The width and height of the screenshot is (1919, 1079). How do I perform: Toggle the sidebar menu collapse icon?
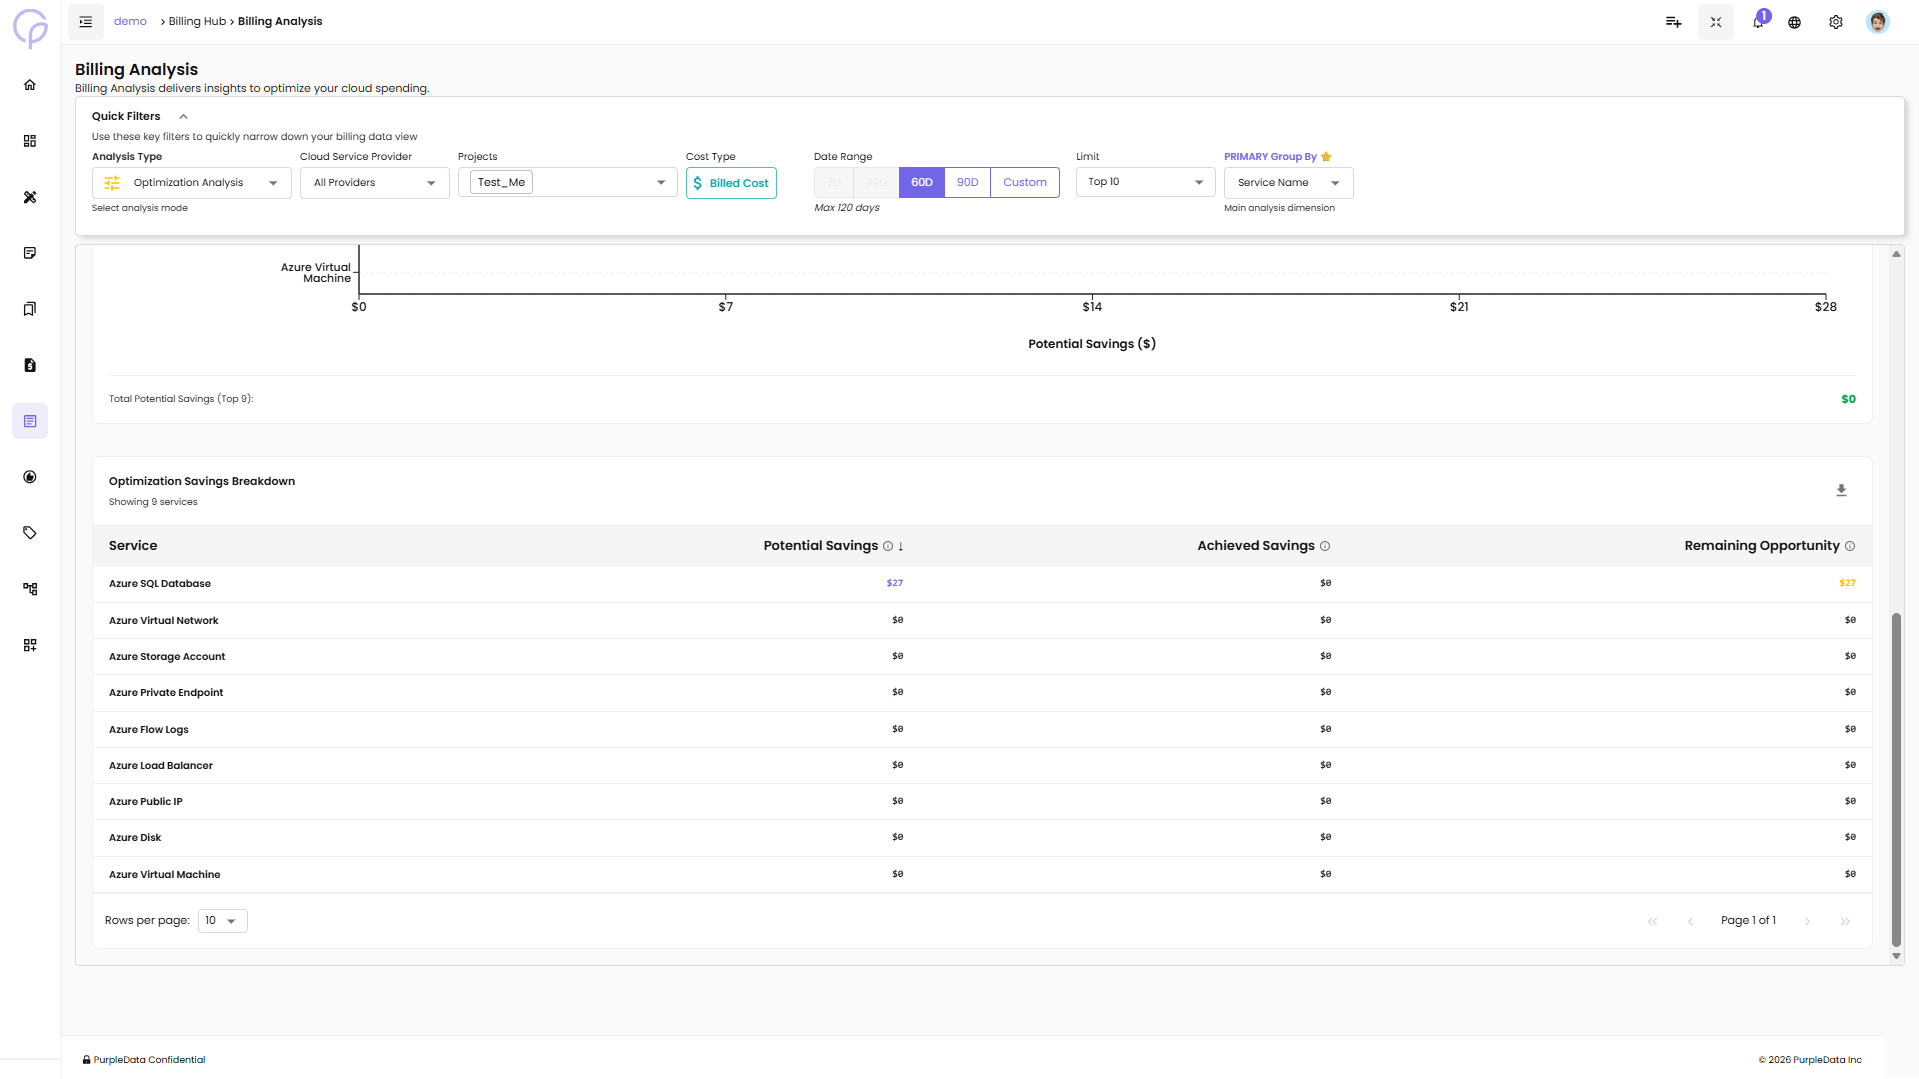pyautogui.click(x=86, y=22)
